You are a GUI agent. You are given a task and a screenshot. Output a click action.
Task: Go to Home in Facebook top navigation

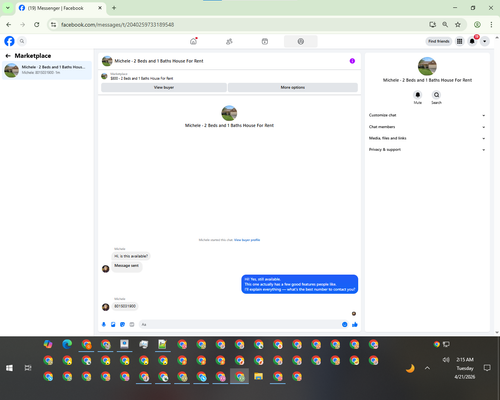click(x=193, y=41)
